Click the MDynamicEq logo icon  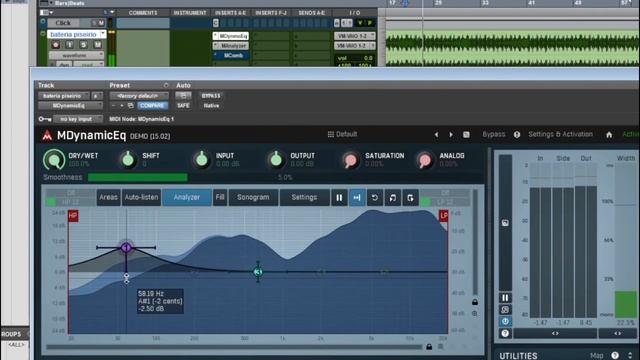(x=47, y=135)
